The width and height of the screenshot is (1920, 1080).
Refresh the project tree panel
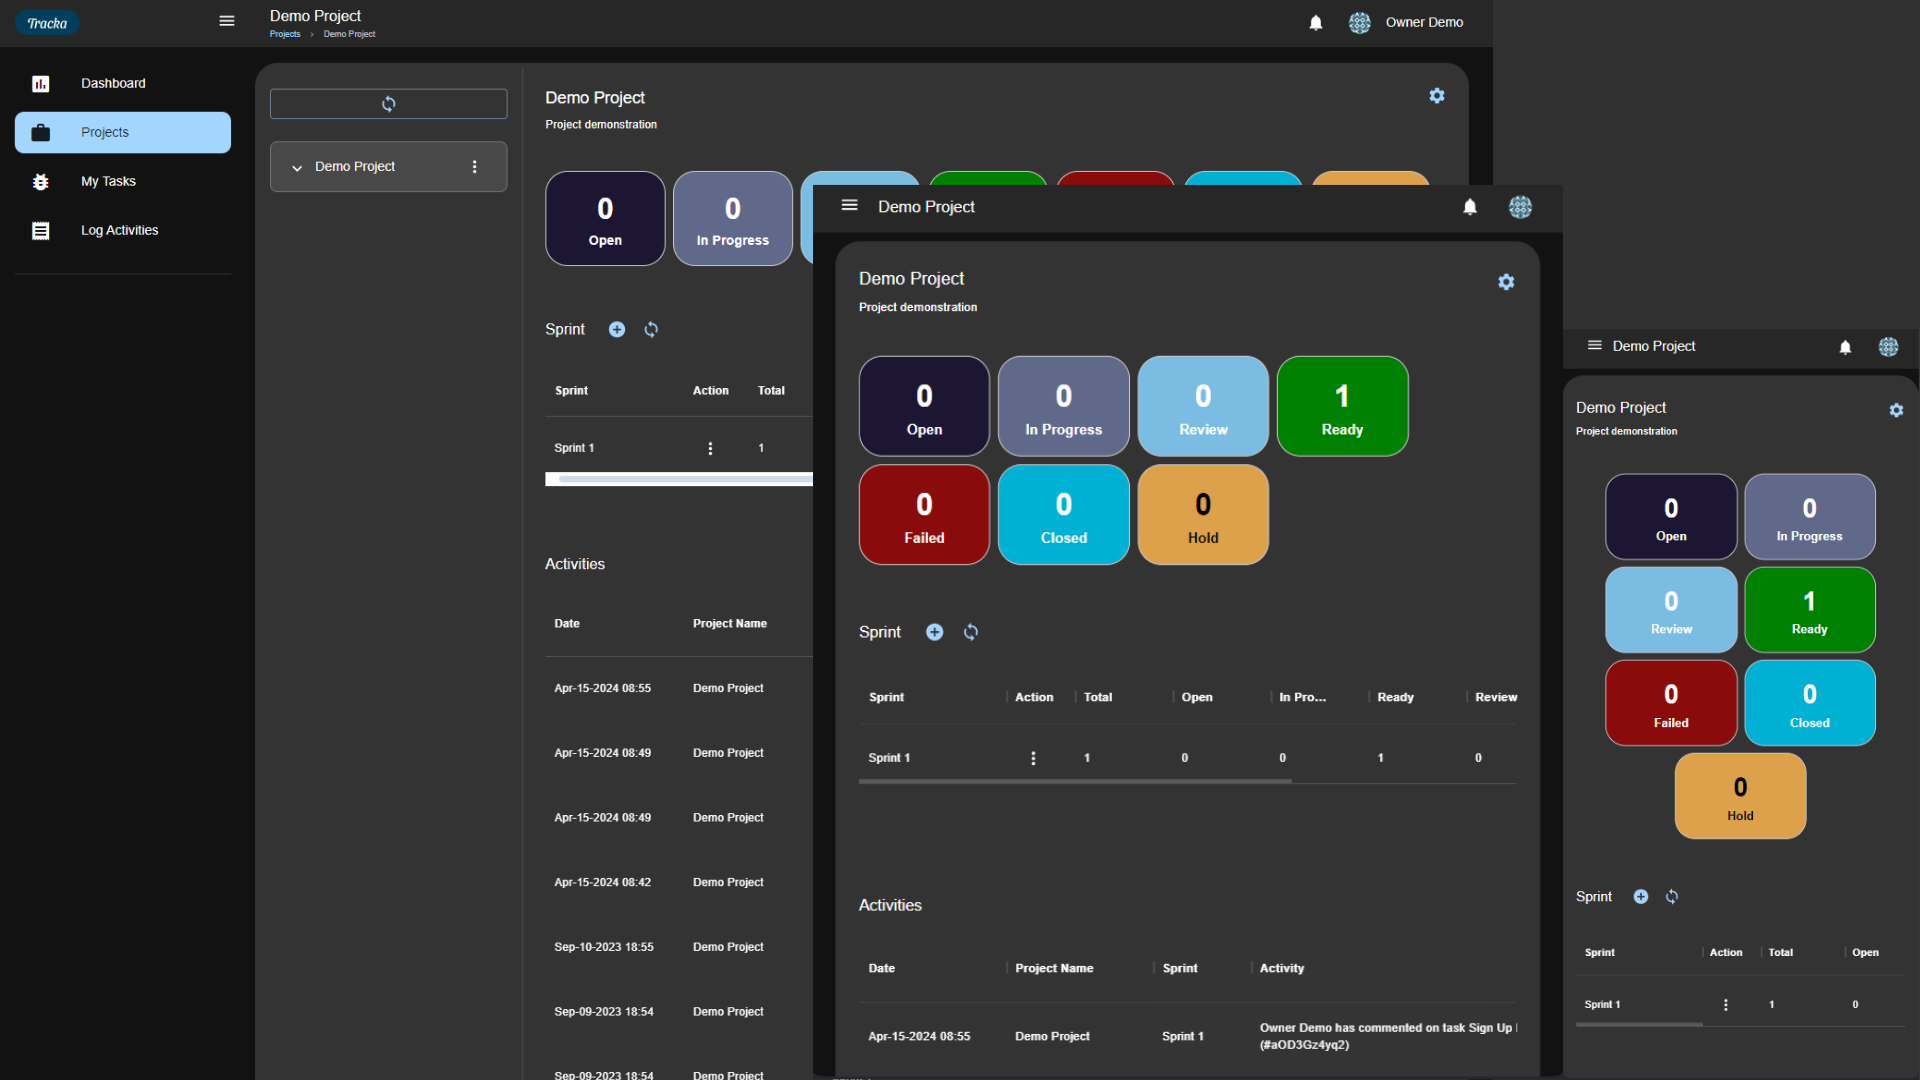point(389,104)
